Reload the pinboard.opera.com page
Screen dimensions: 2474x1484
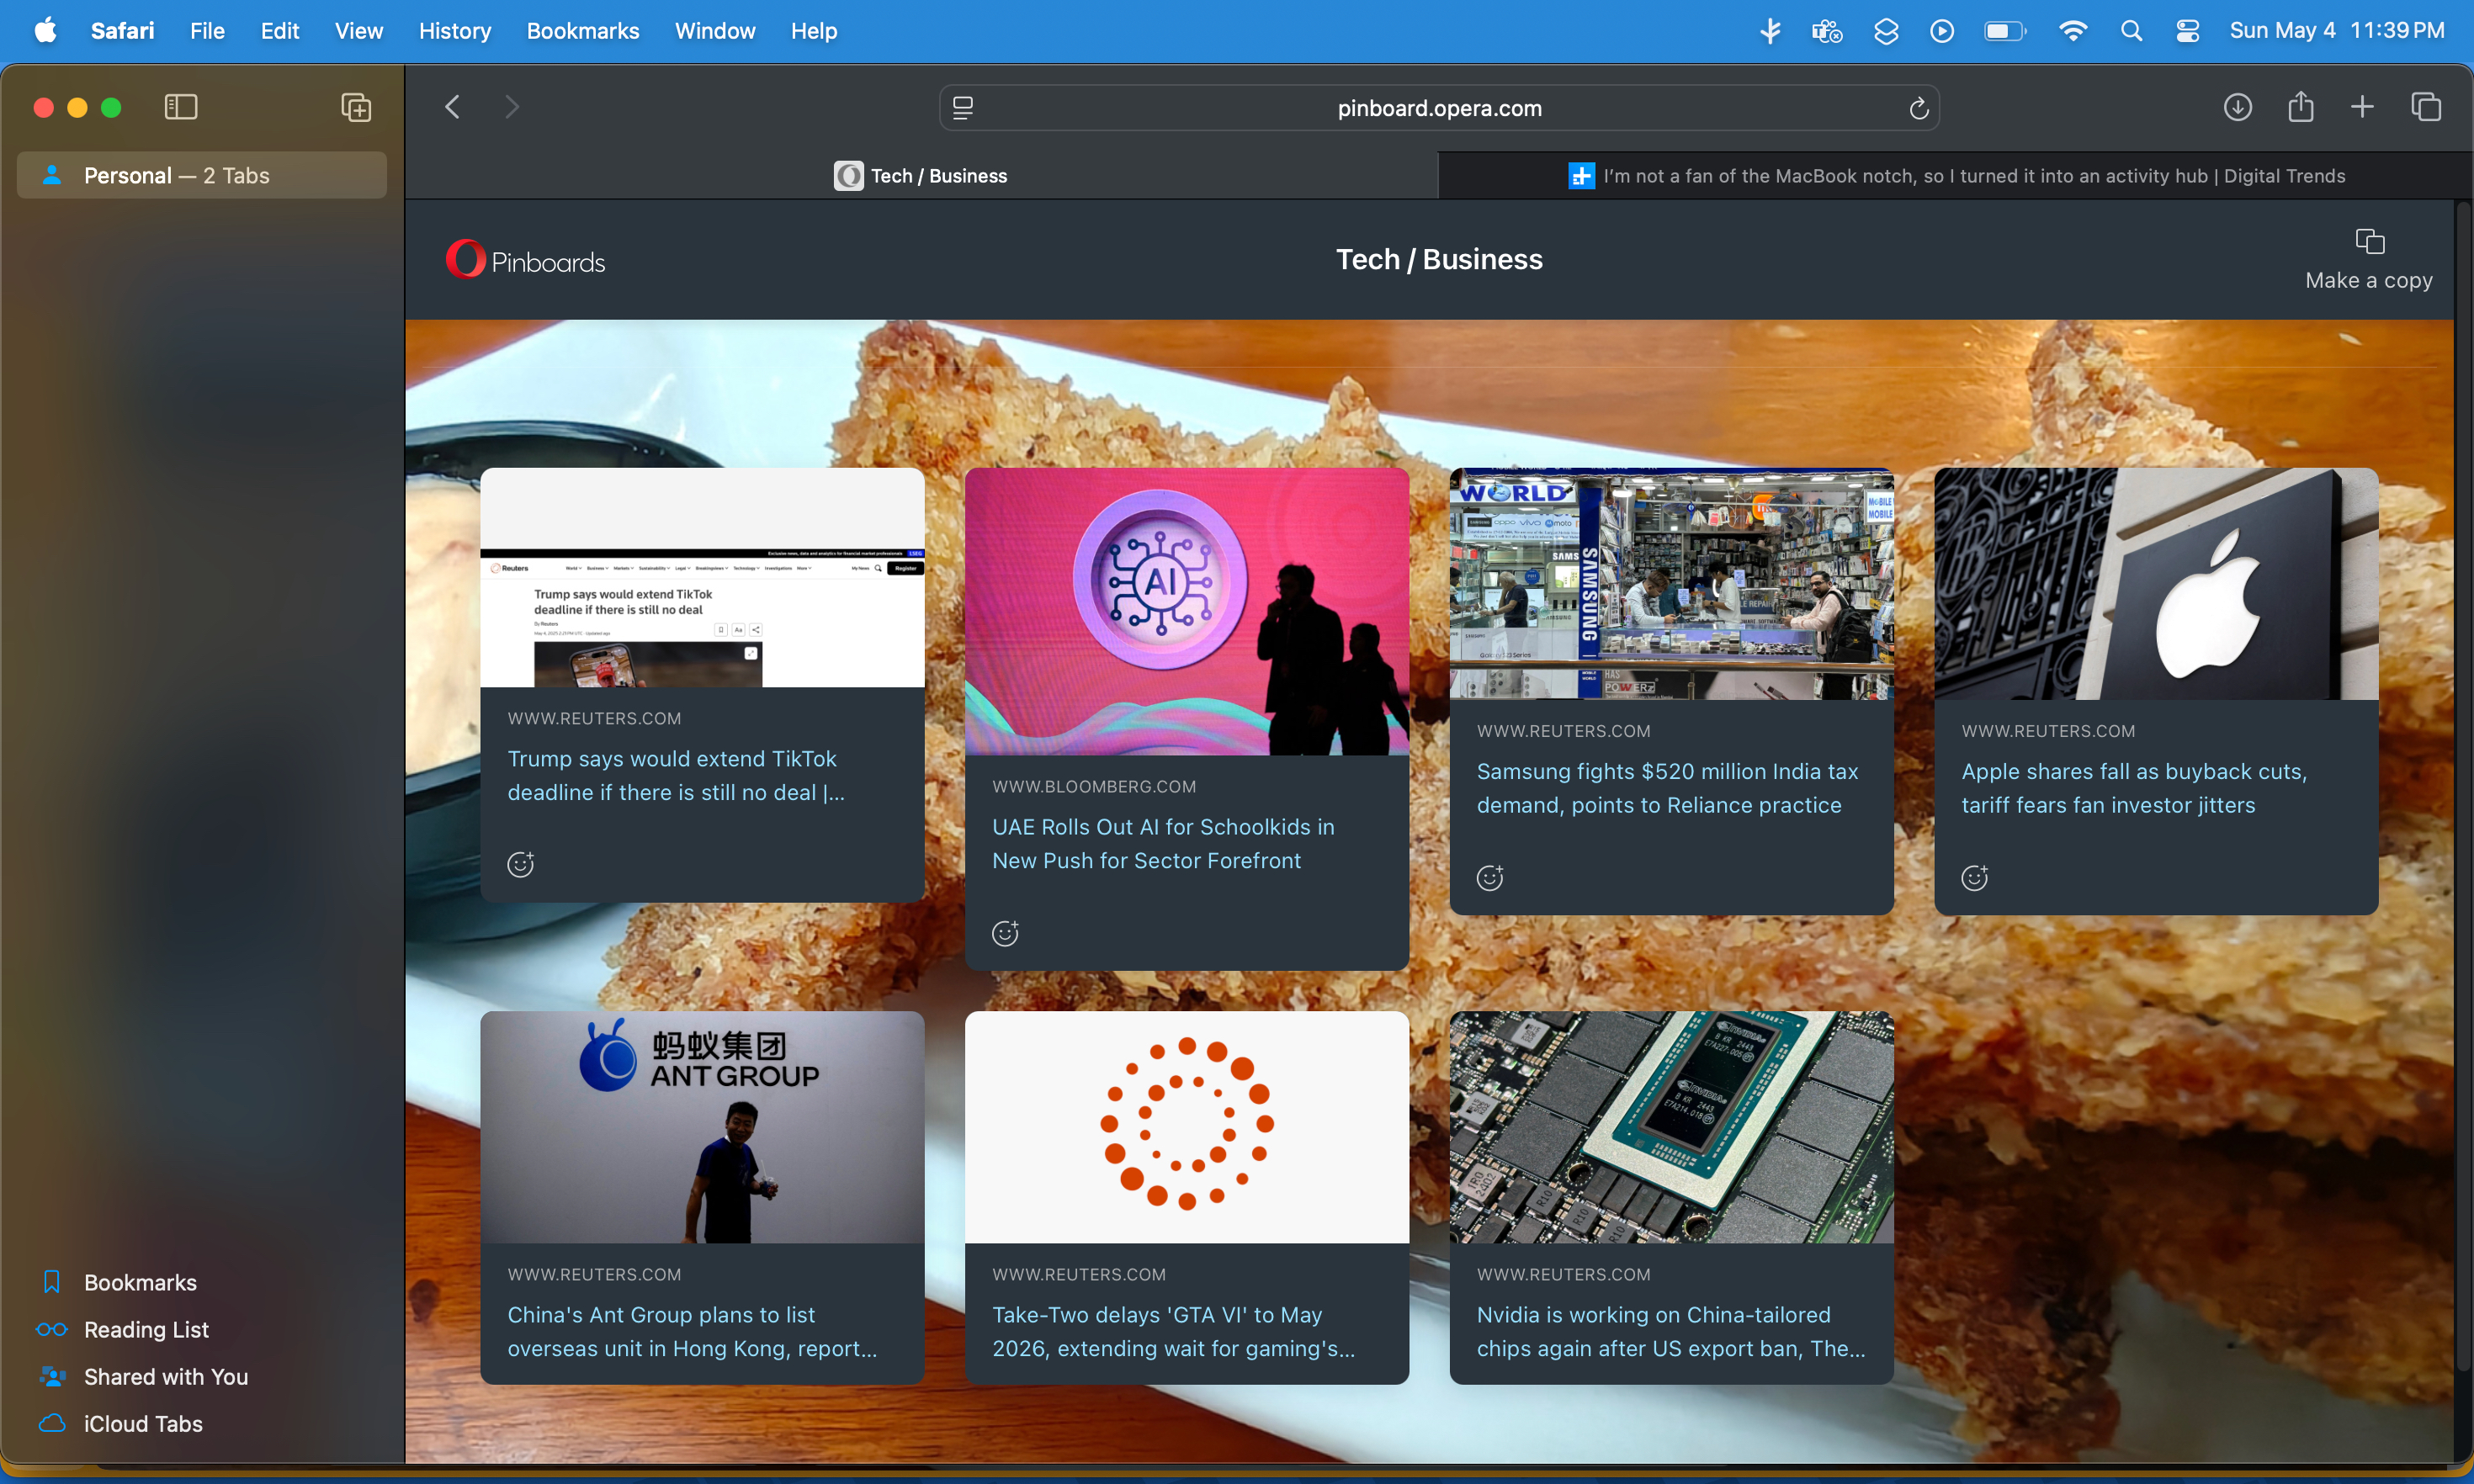tap(1918, 108)
